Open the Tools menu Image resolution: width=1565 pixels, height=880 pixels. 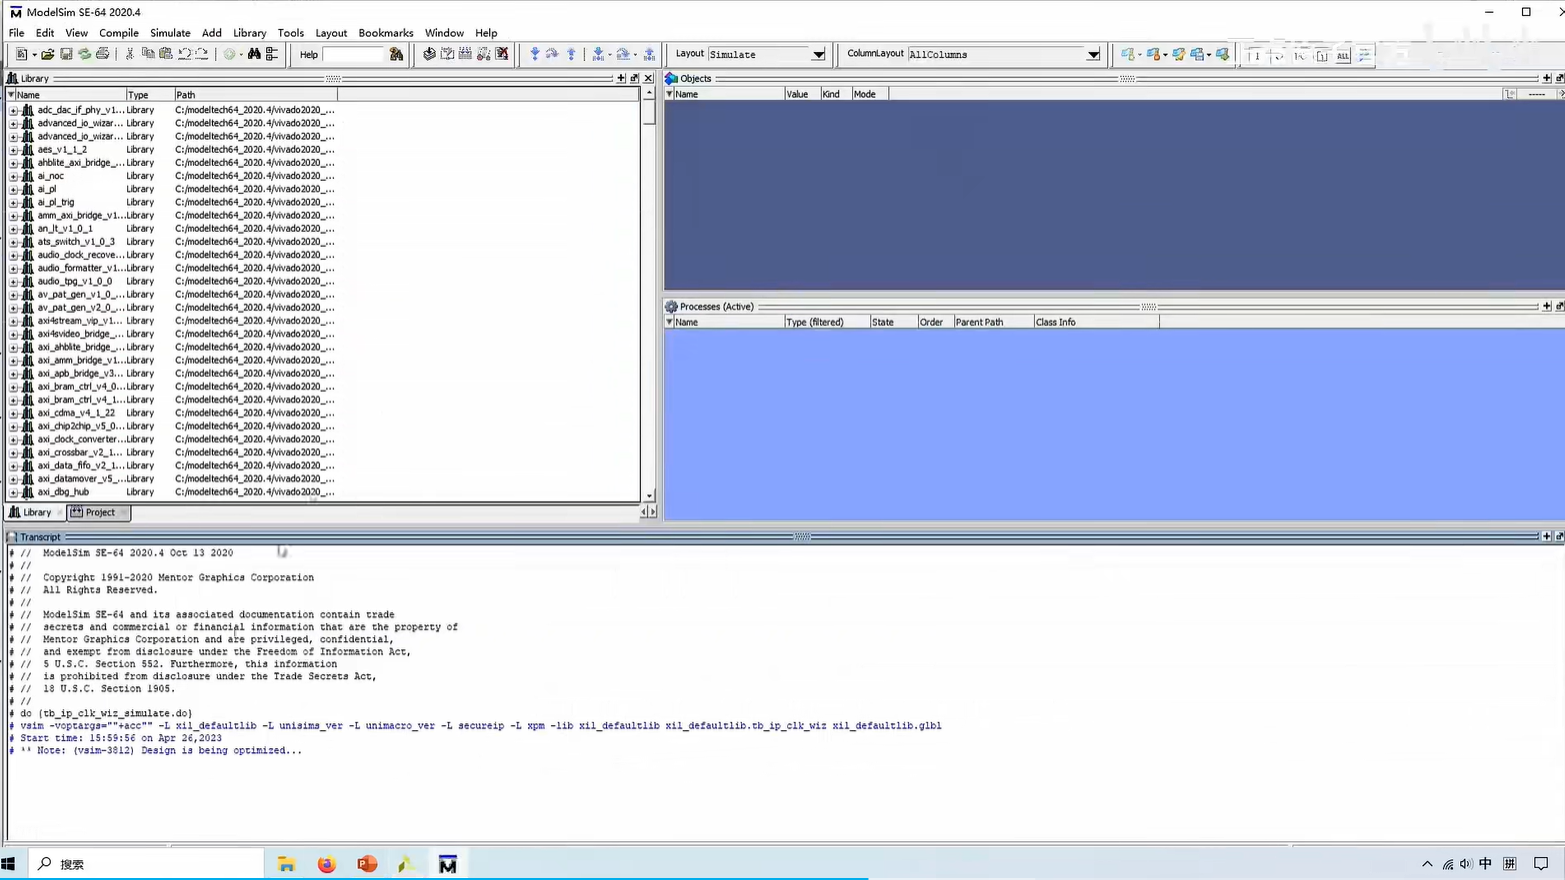[x=291, y=33]
